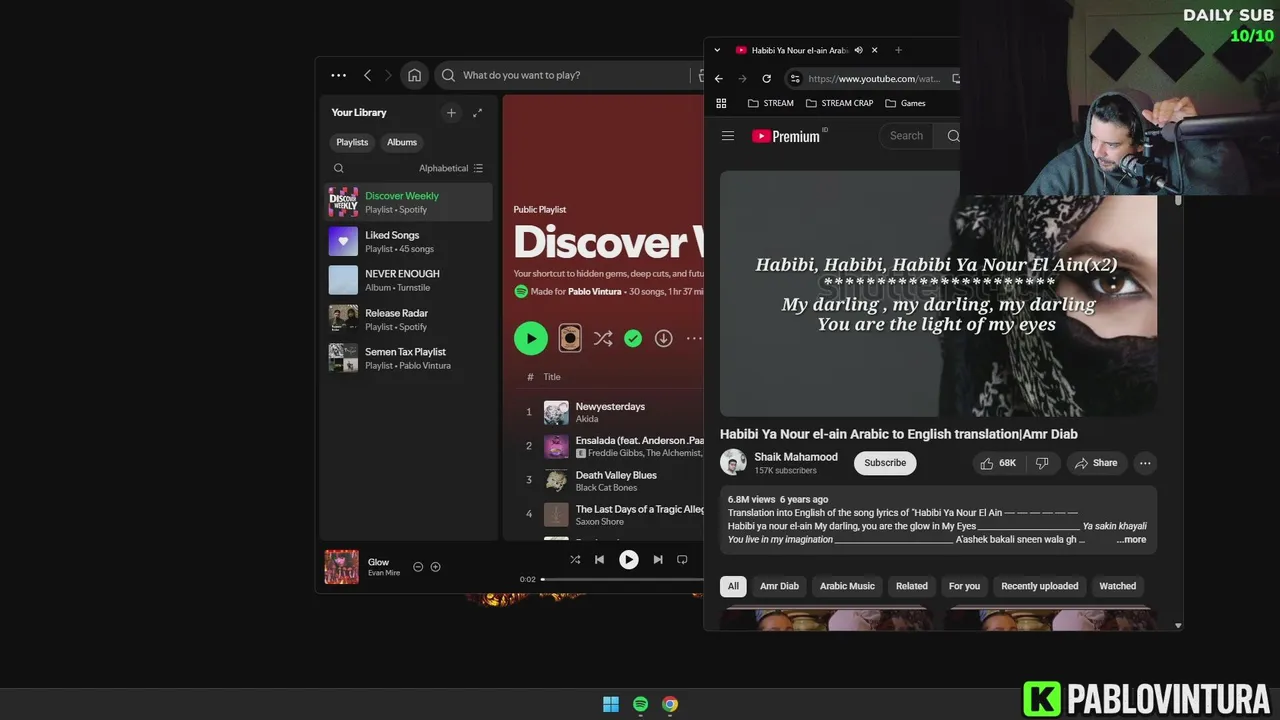Open the YouTube hamburger guide menu
This screenshot has width=1280, height=720.
tap(728, 136)
